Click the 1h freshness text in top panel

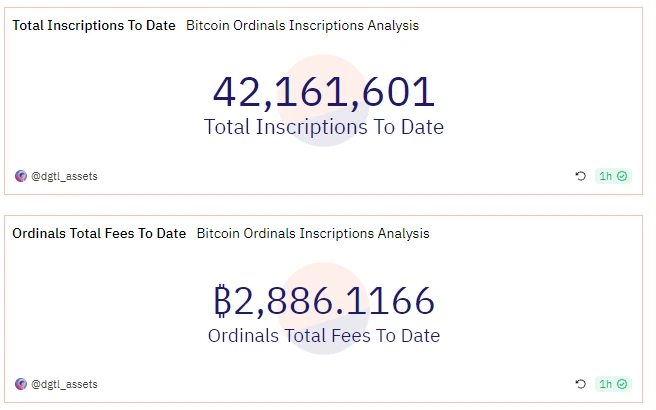tap(605, 176)
